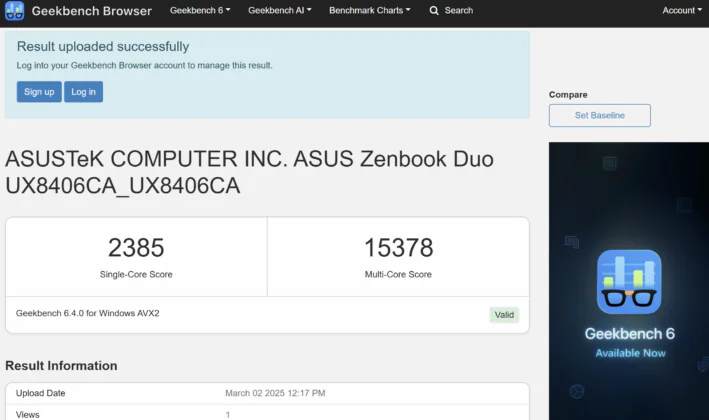Viewport: 709px width, 420px height.
Task: Click the 'Result Information' heading
Action: 61,365
